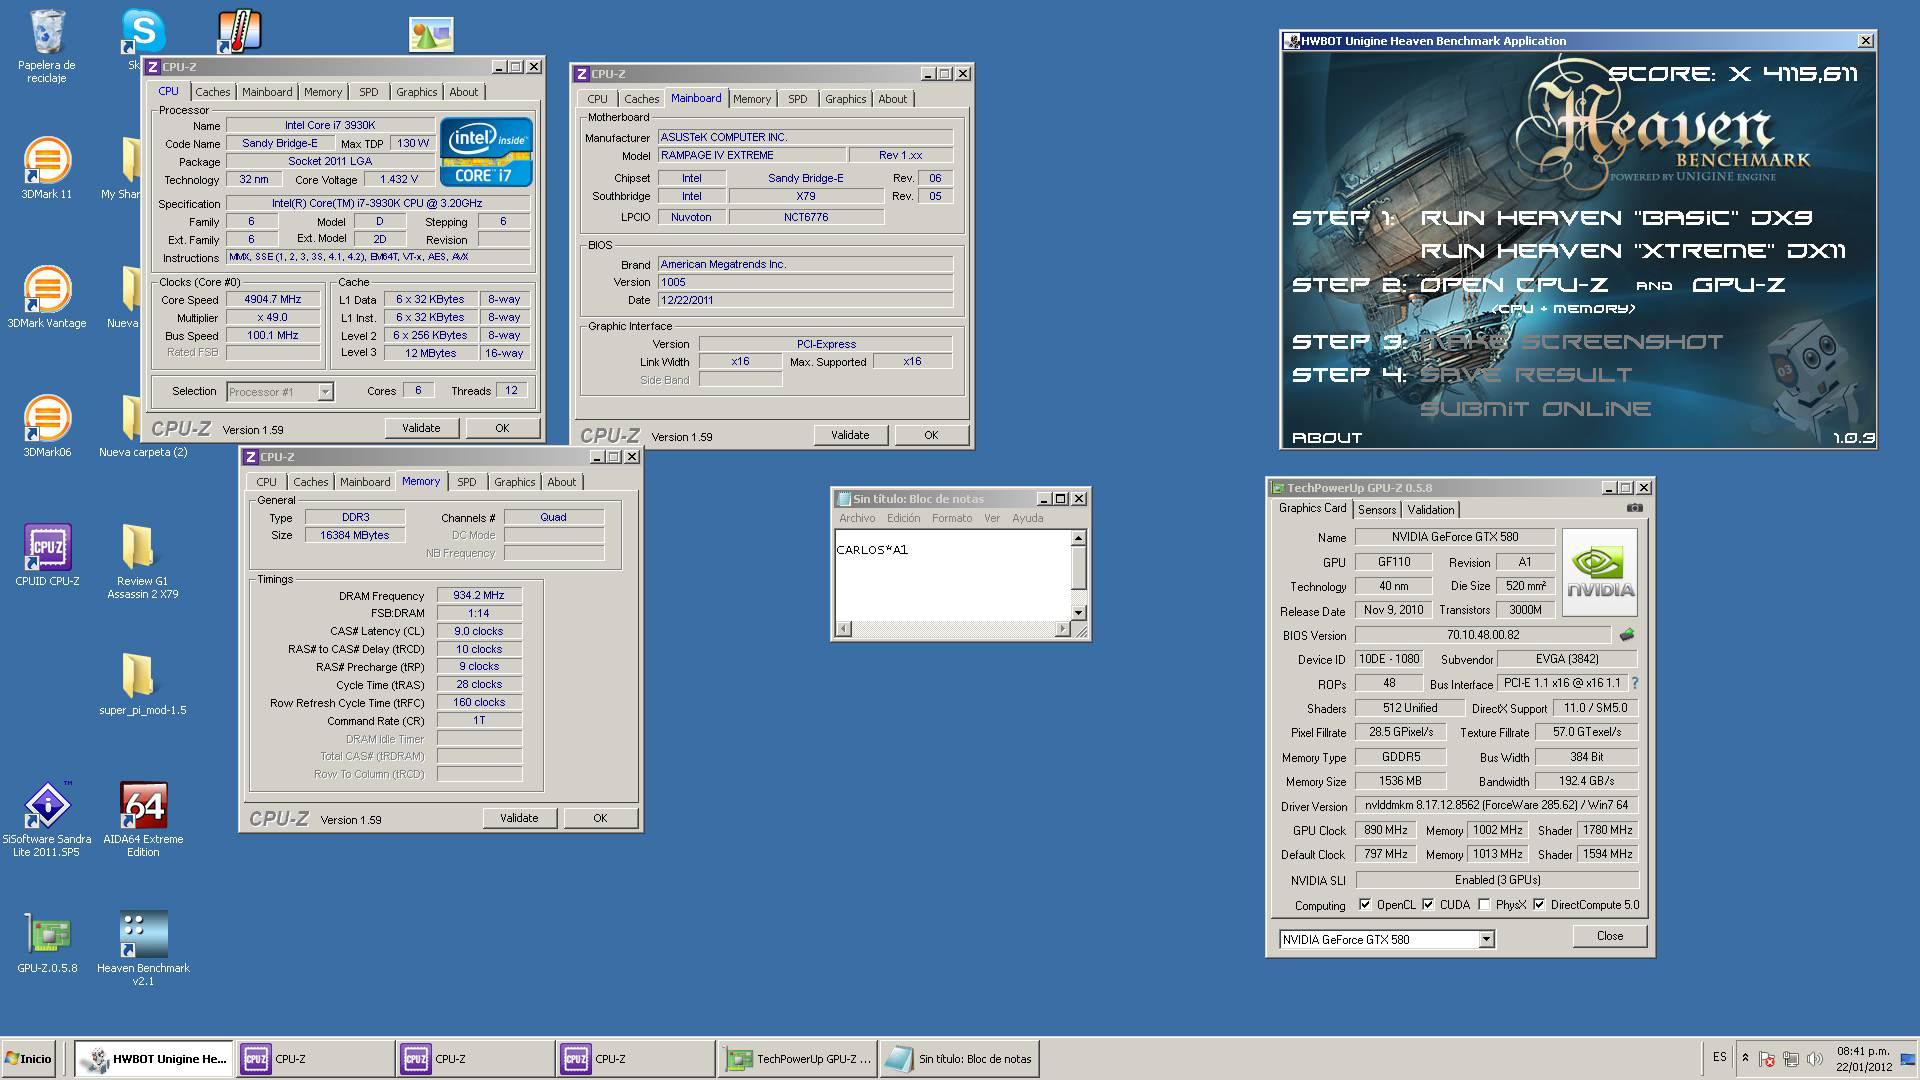Launch 3DMark 11 desktop shortcut

click(x=46, y=167)
